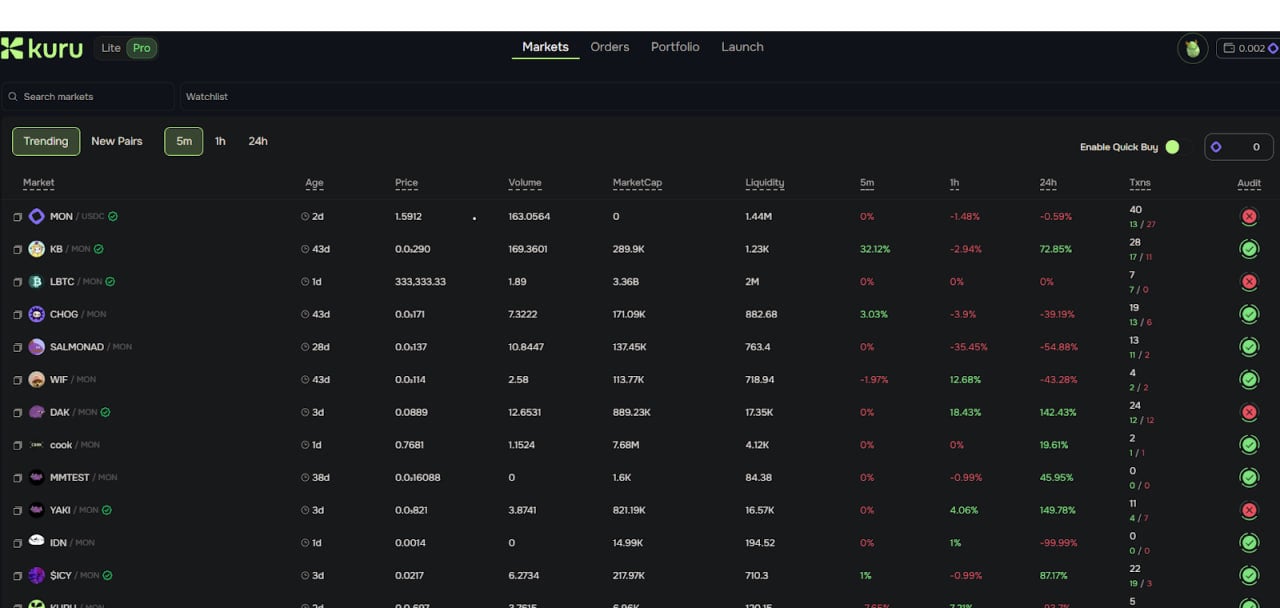Click the KB token logo
This screenshot has height=608, width=1280.
(36, 249)
